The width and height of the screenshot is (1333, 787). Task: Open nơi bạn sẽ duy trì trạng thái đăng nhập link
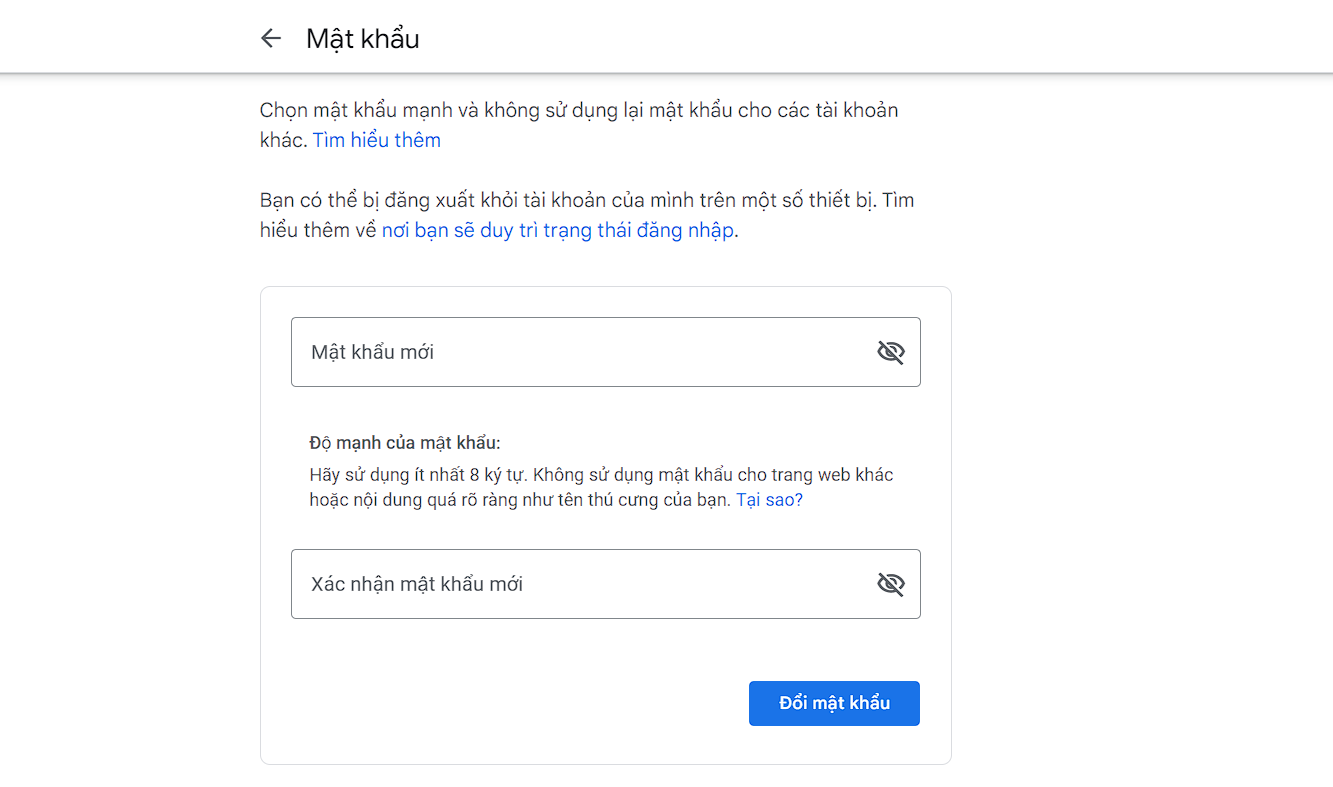coord(558,231)
